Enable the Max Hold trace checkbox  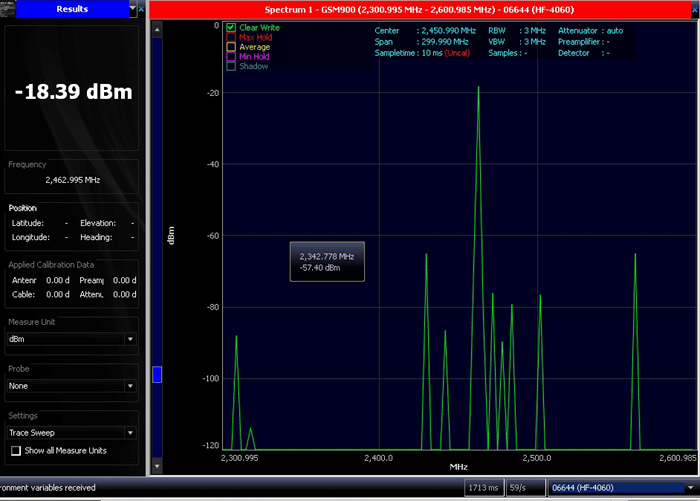(x=231, y=38)
